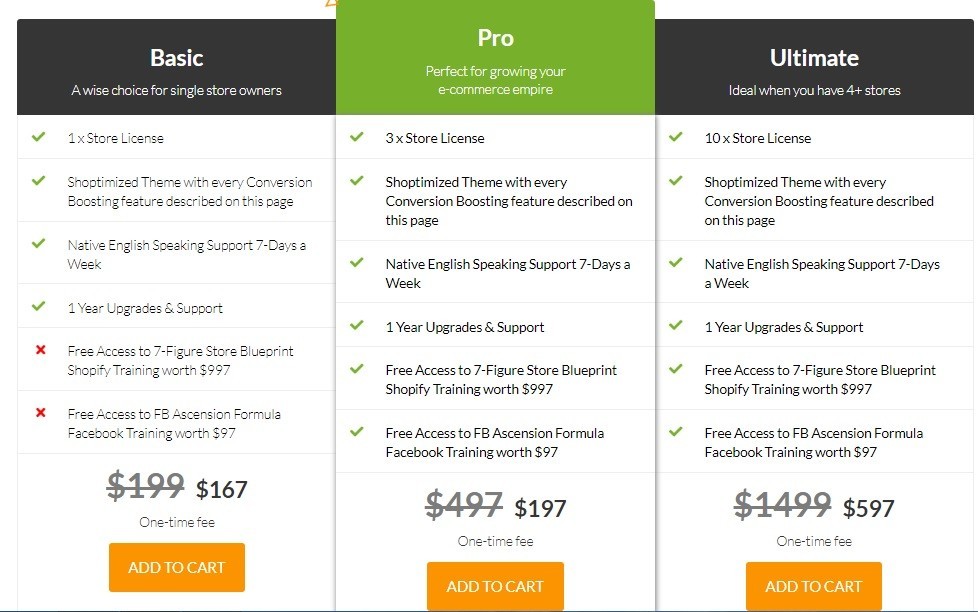Select the Ultimate plan header
The height and width of the screenshot is (612, 978).
click(814, 67)
